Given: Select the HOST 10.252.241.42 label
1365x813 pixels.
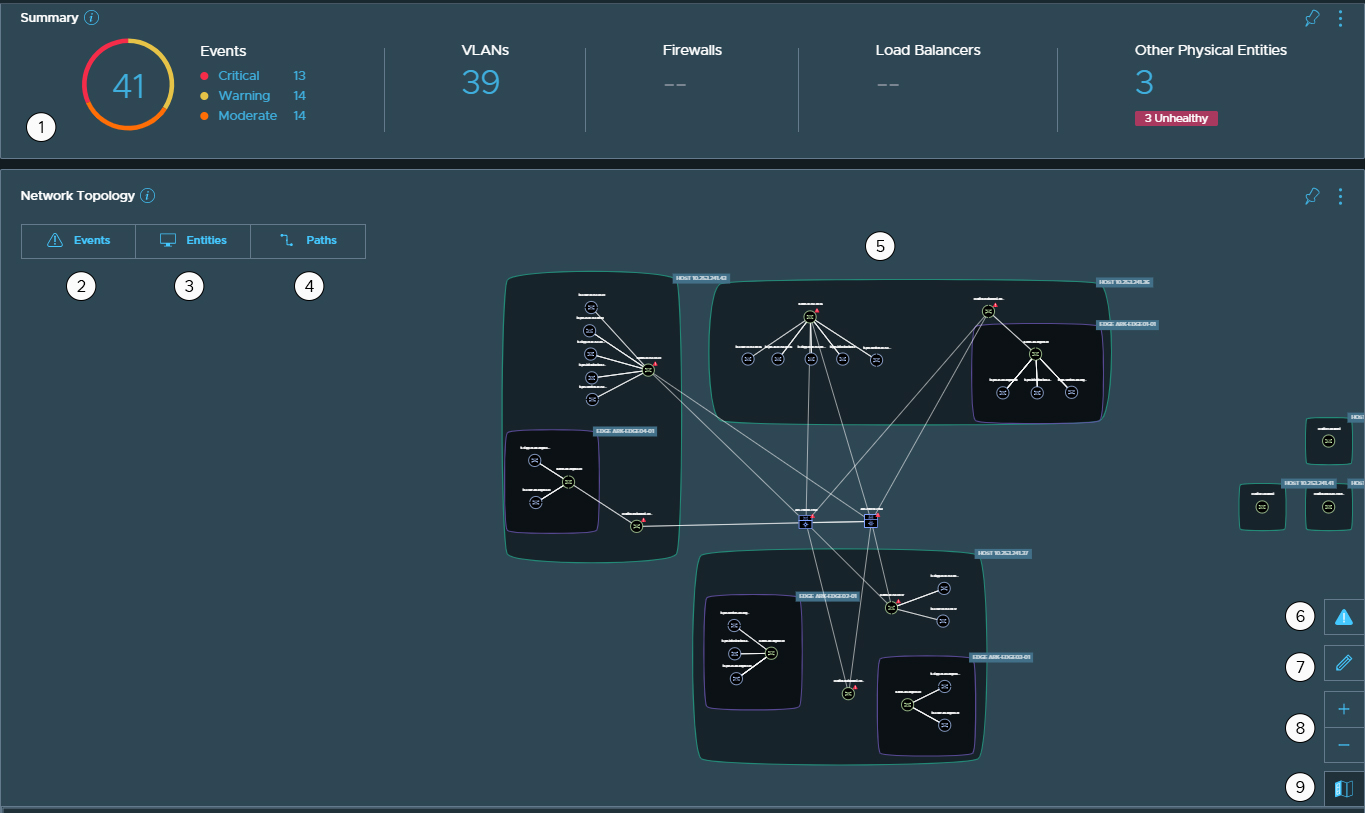Looking at the screenshot, I should tap(700, 278).
